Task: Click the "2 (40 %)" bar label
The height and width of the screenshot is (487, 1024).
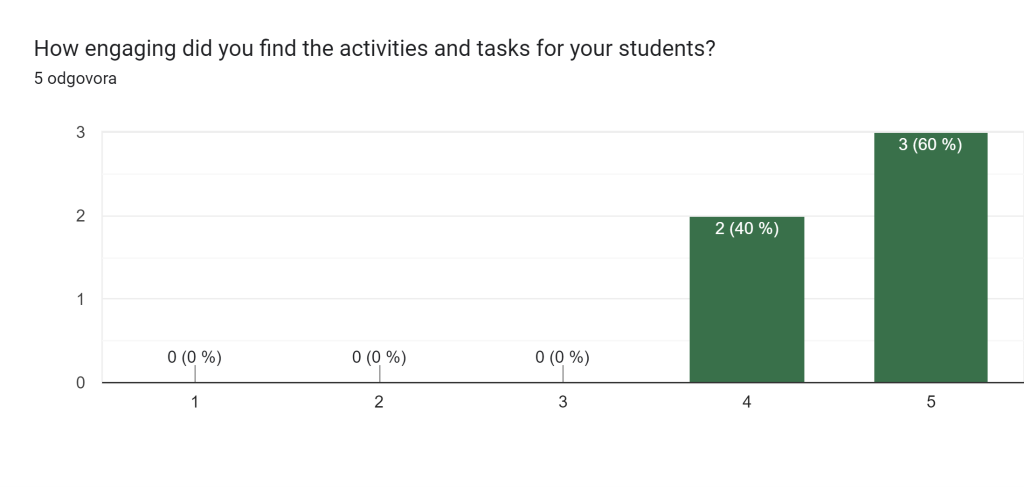Action: pyautogui.click(x=746, y=228)
